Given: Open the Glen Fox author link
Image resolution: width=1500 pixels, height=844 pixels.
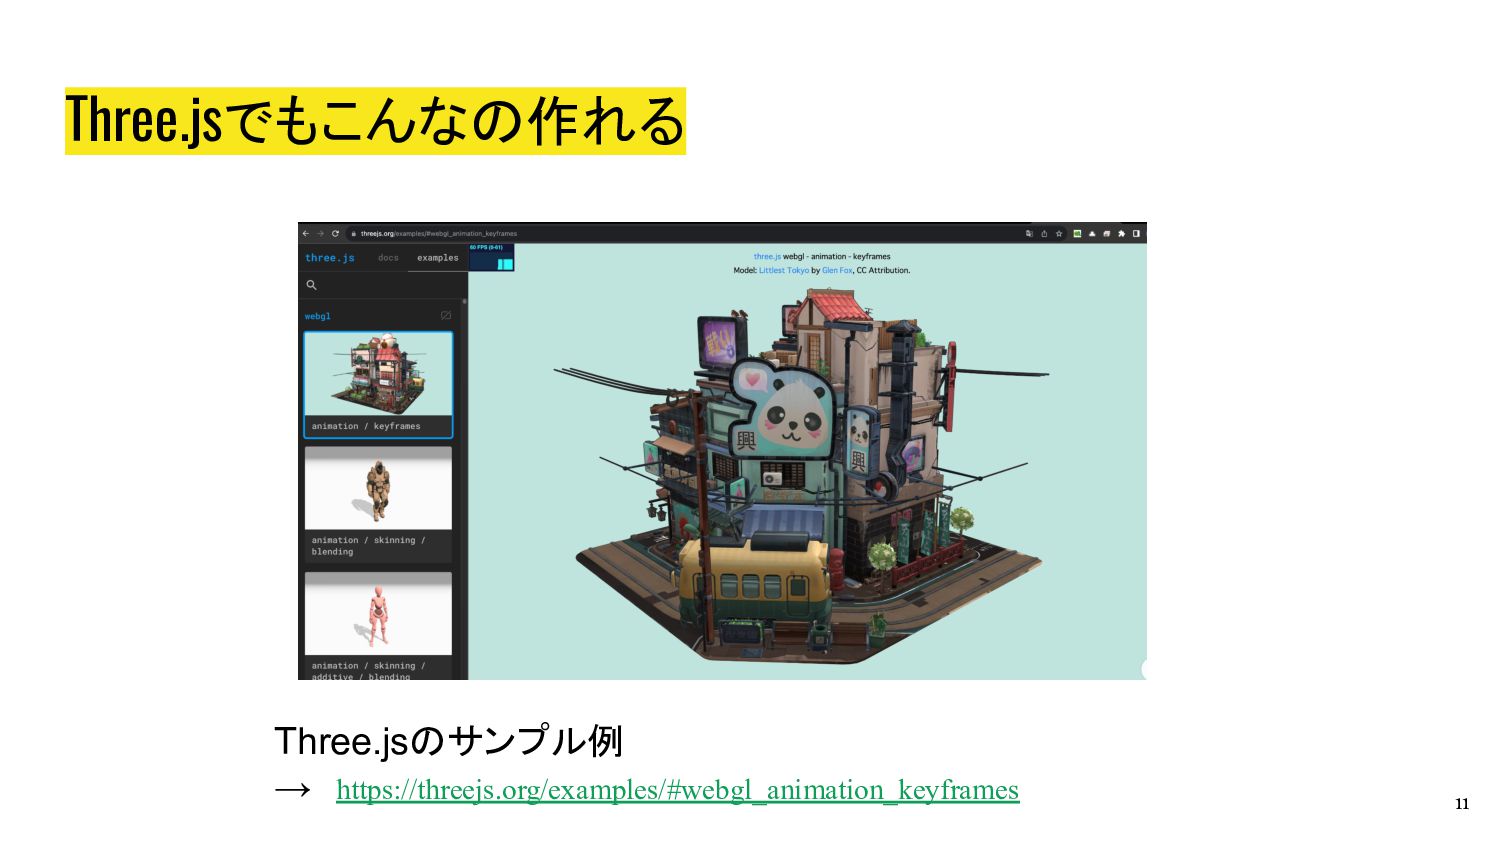Looking at the screenshot, I should coord(837,270).
